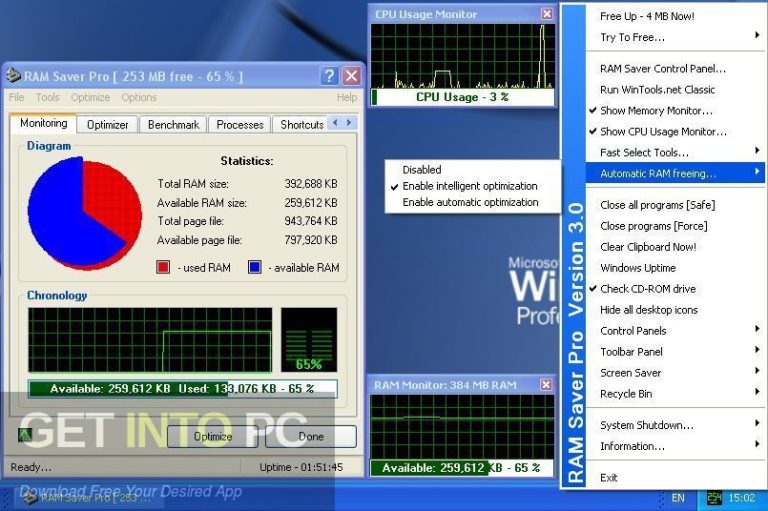Open the Options menu
Screen dimensions: 768x511
[x=139, y=97]
